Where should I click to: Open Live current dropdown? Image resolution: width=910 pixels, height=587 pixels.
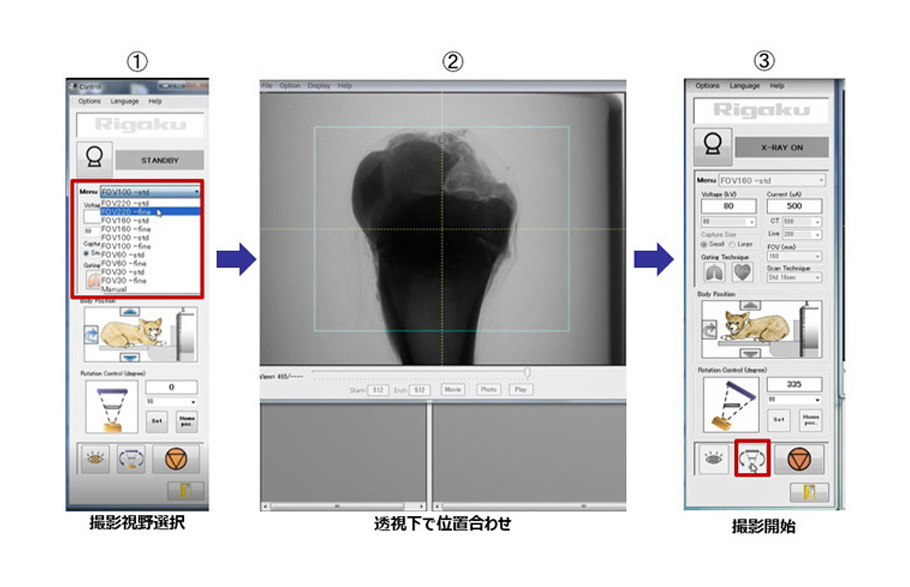pyautogui.click(x=802, y=235)
